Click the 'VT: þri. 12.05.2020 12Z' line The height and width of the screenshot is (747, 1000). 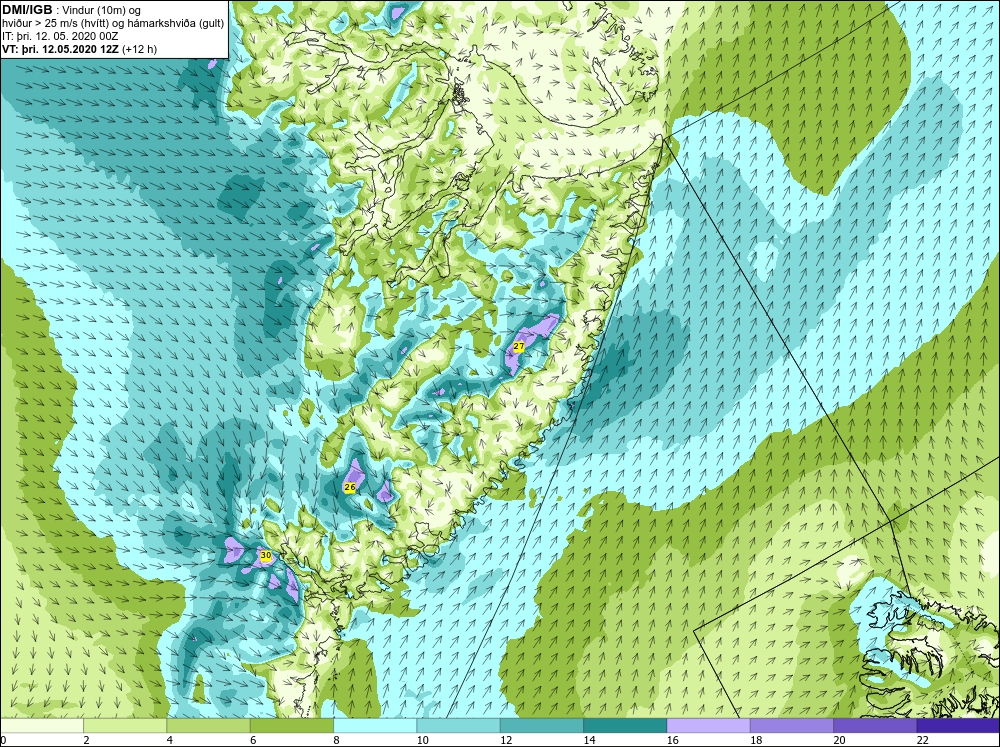pyautogui.click(x=79, y=48)
